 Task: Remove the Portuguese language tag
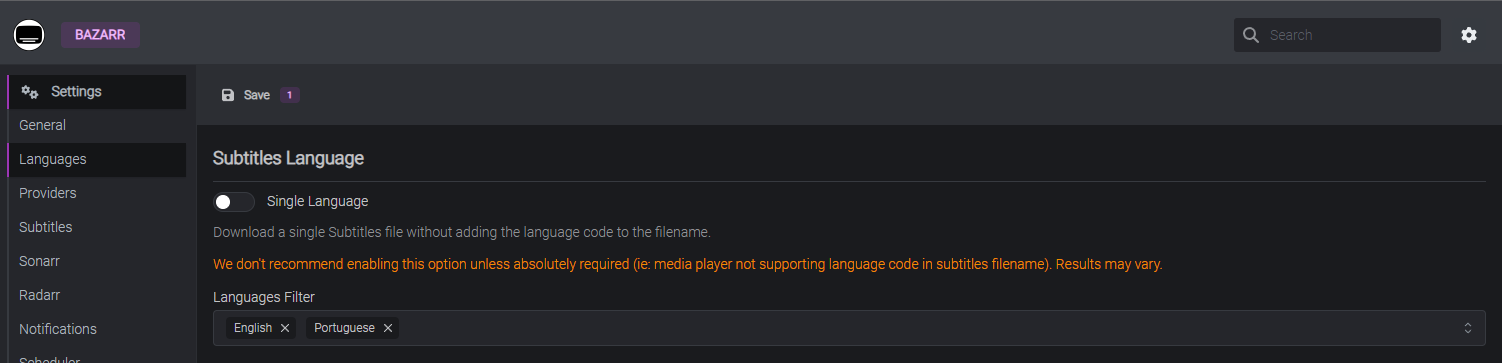tap(388, 328)
